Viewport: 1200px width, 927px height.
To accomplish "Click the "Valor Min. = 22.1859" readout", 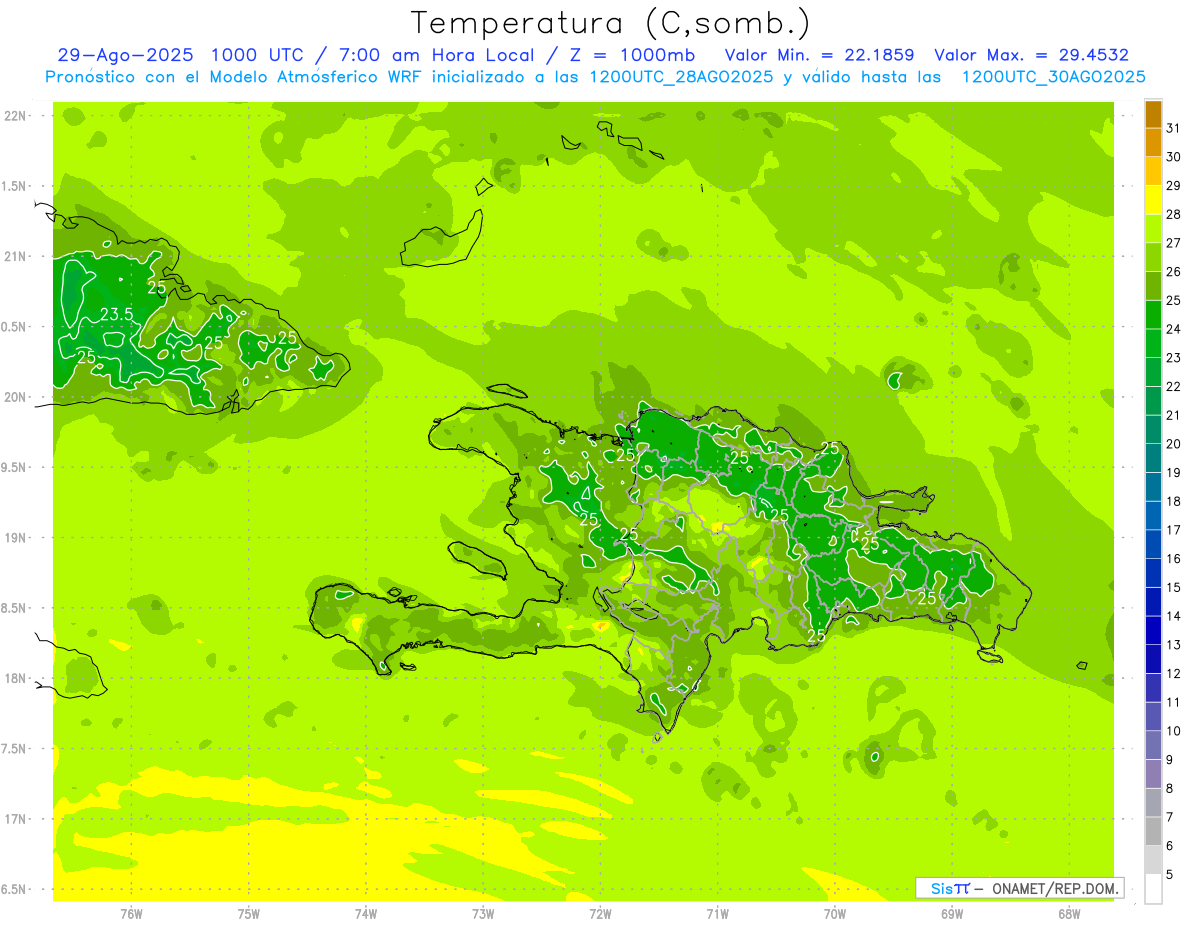I will click(819, 55).
